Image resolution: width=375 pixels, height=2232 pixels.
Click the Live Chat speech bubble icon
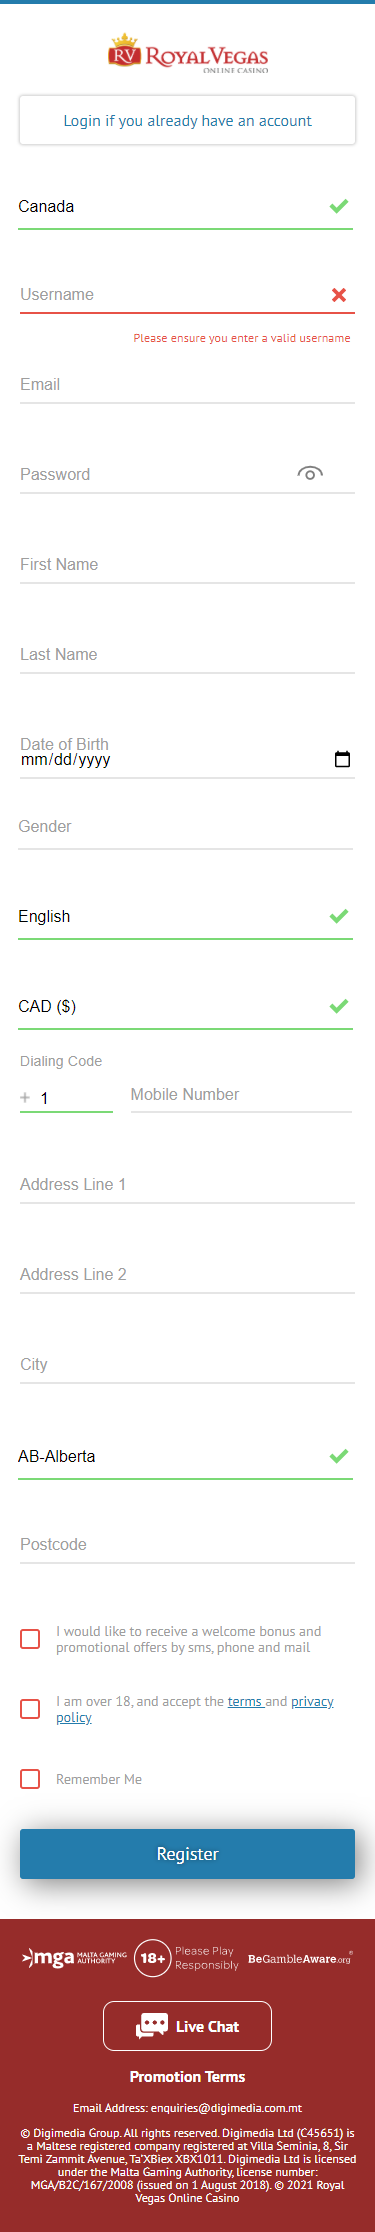152,2026
